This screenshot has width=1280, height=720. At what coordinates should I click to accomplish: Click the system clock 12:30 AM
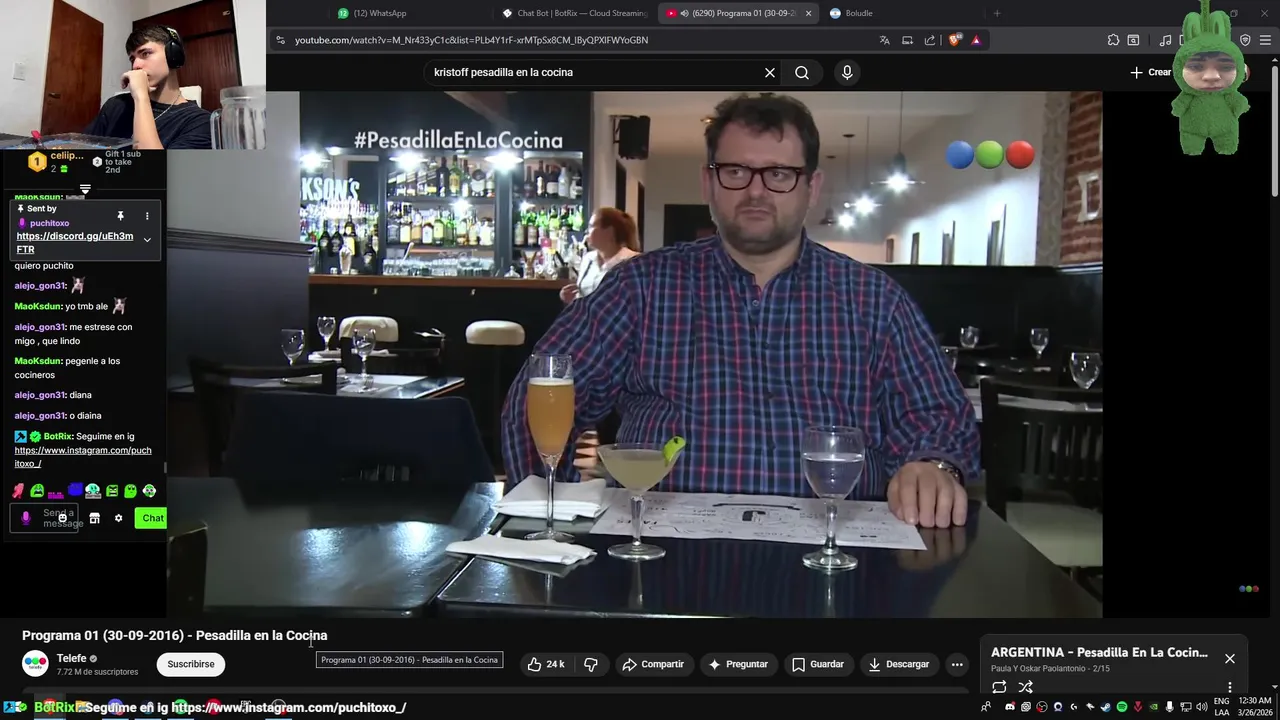pos(1256,701)
